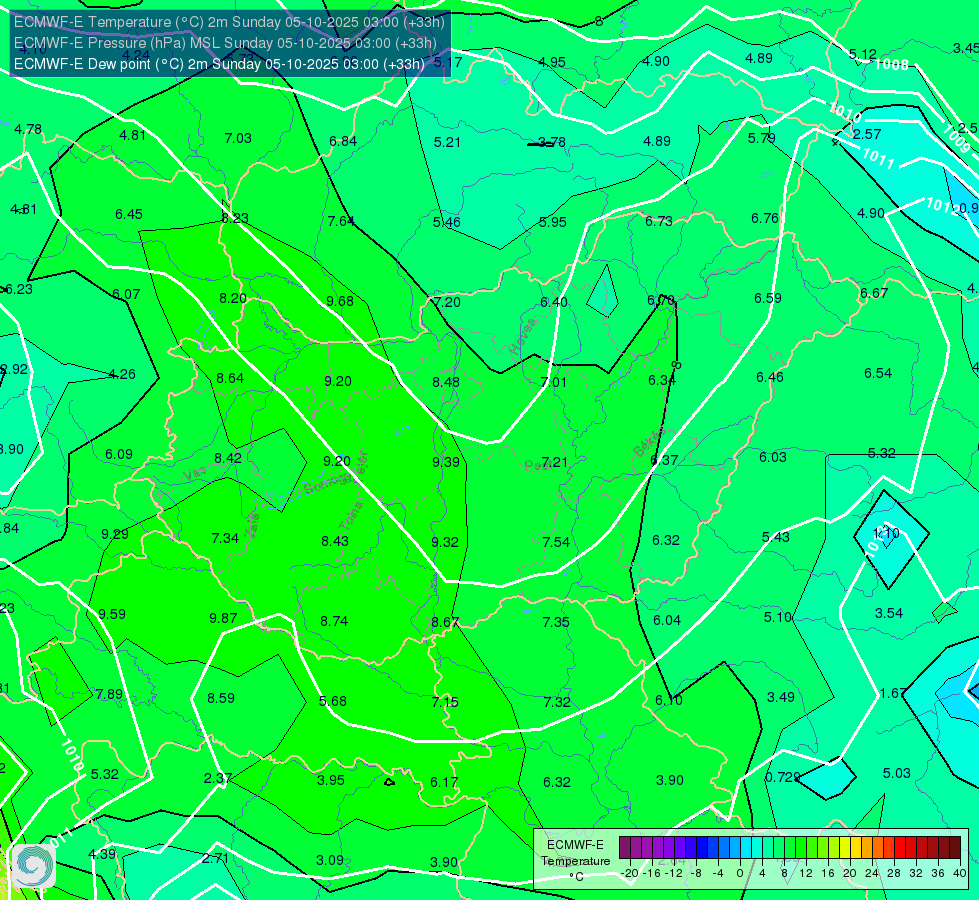Click the 3.09 temperature value
The image size is (979, 900).
(330, 859)
